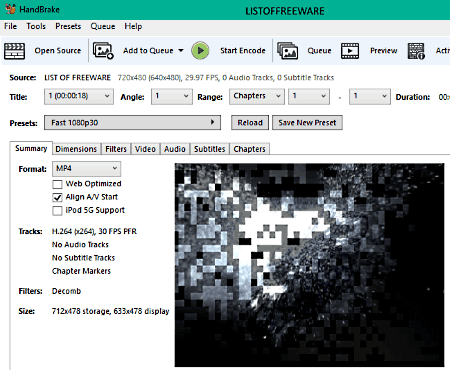Click the green Start Encode play icon
This screenshot has width=450, height=370.
(x=200, y=51)
